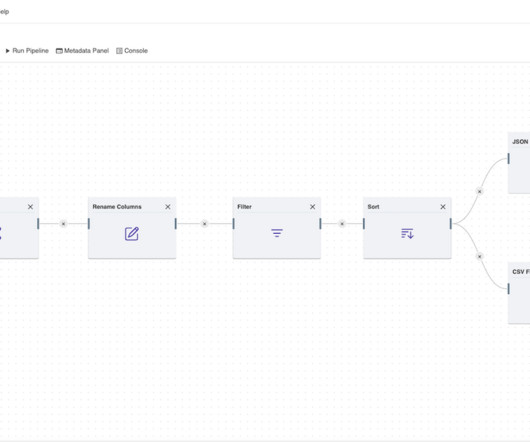Click the Rename Columns node title
The height and width of the screenshot is (442, 530).
point(117,207)
